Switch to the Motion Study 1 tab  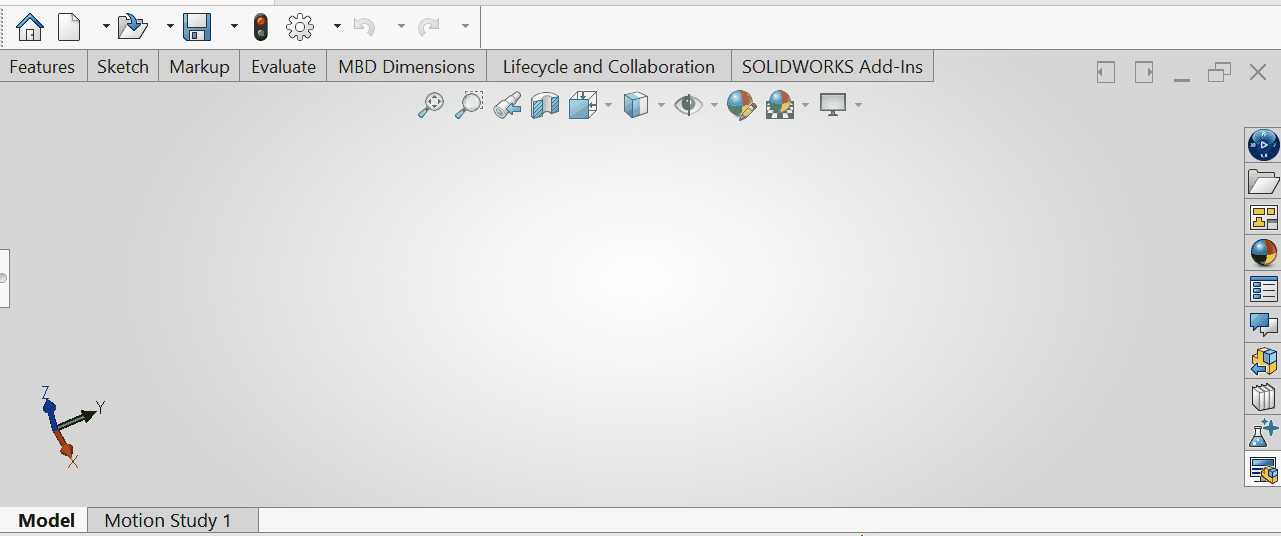point(168,520)
